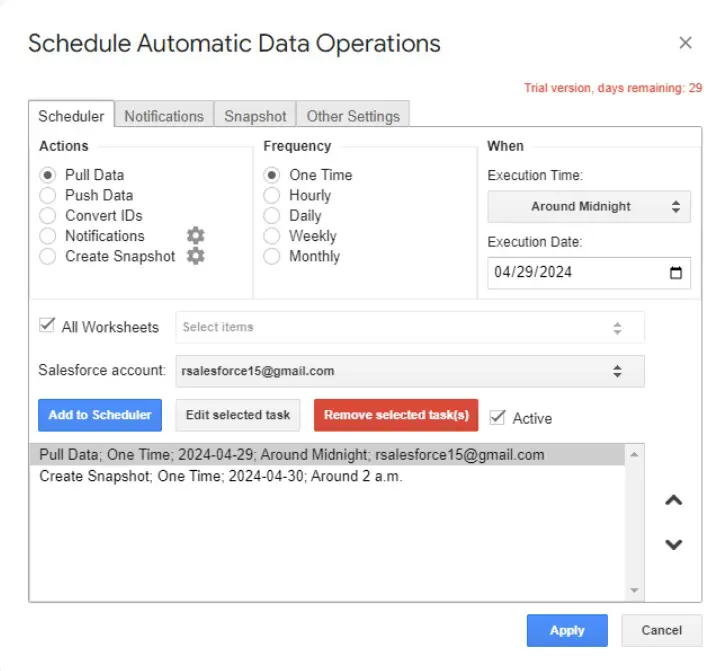This screenshot has height=671, width=721.
Task: Open settings gear next to Create Snapshot
Action: click(196, 256)
